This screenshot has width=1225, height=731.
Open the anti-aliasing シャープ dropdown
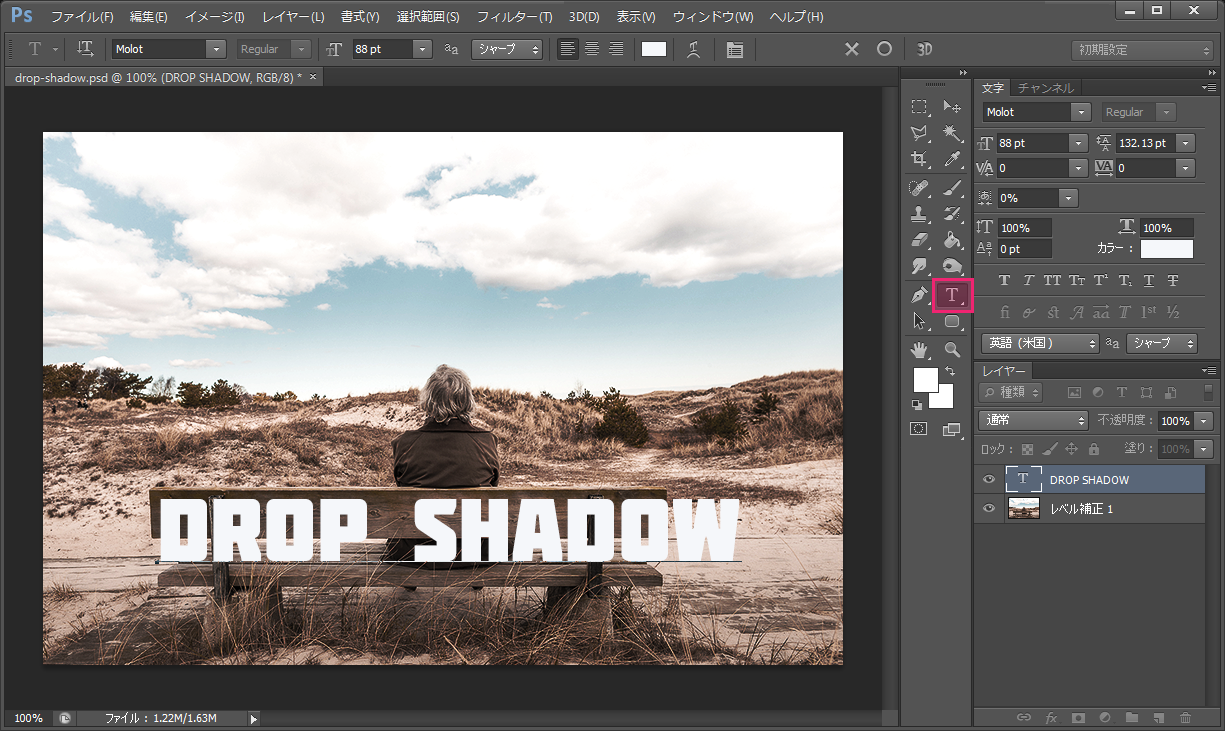[x=506, y=48]
